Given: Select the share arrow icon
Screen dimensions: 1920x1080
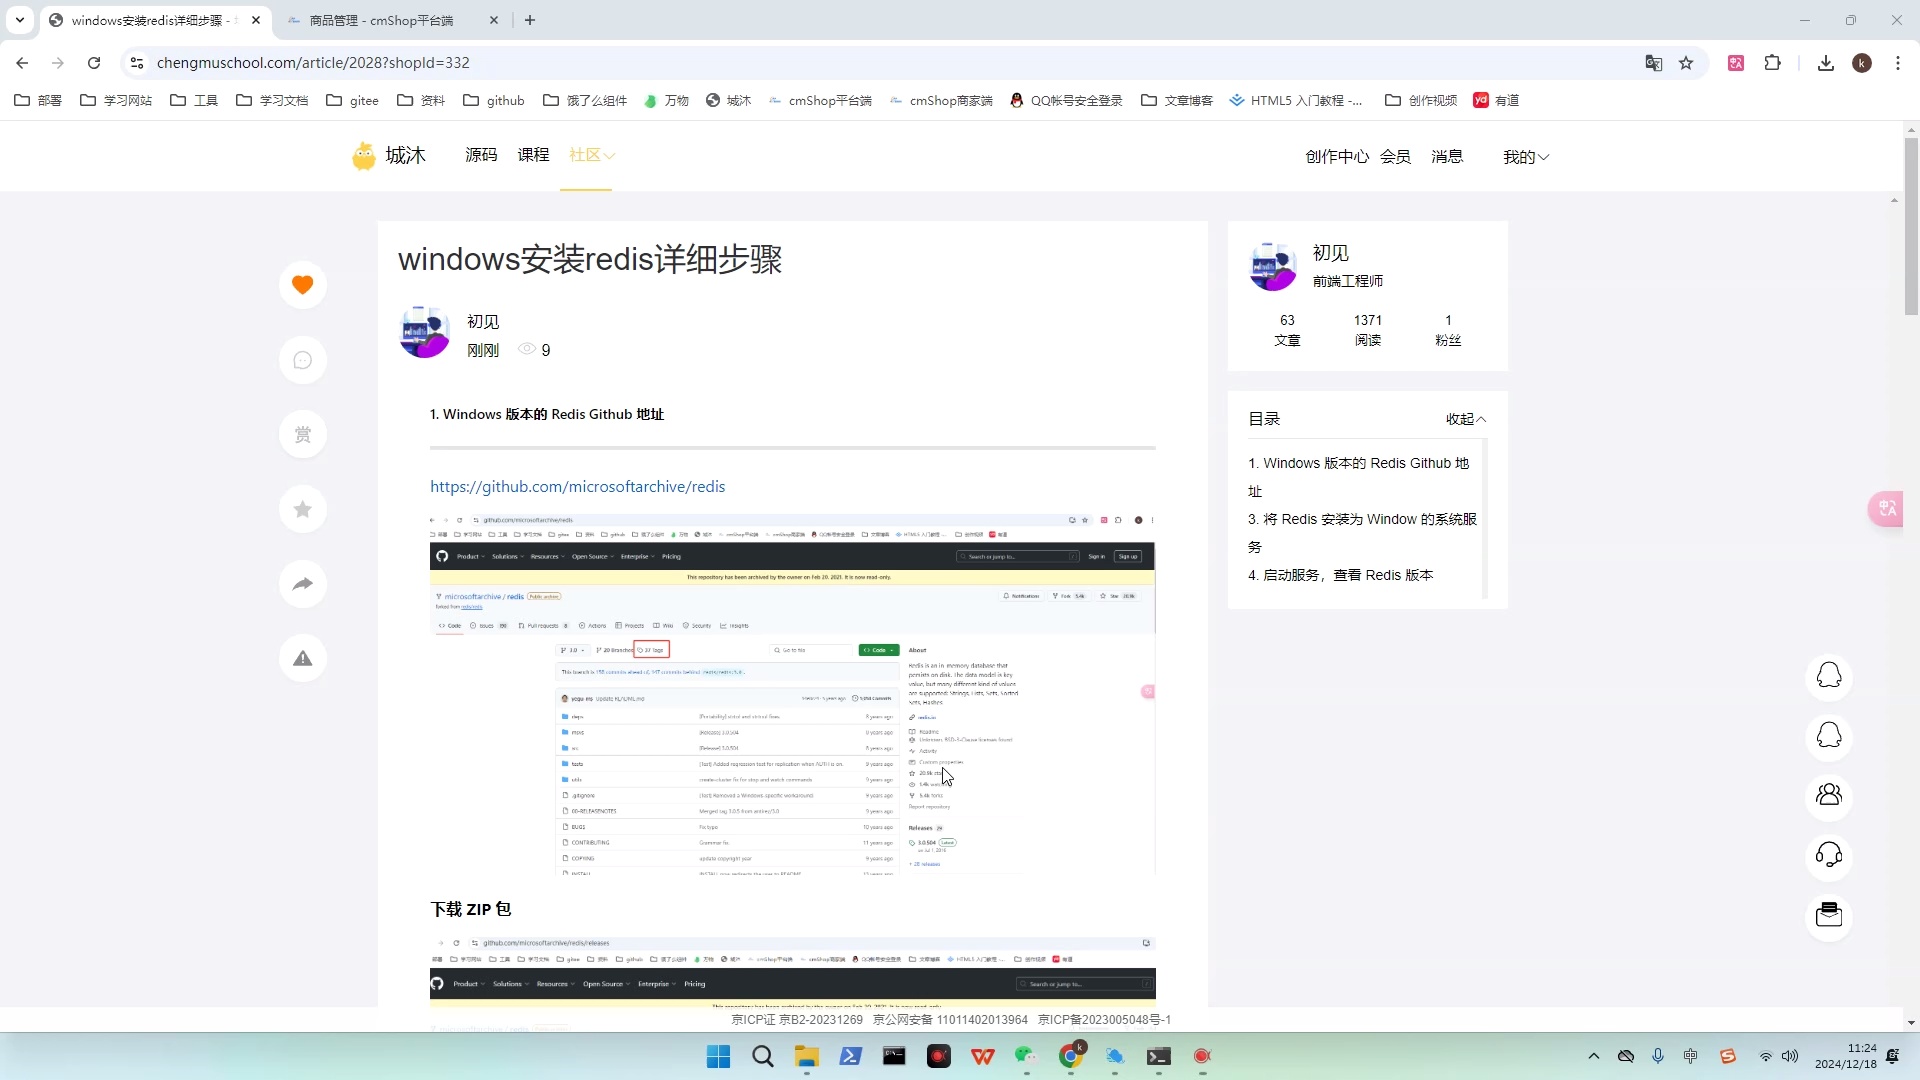Looking at the screenshot, I should point(302,584).
